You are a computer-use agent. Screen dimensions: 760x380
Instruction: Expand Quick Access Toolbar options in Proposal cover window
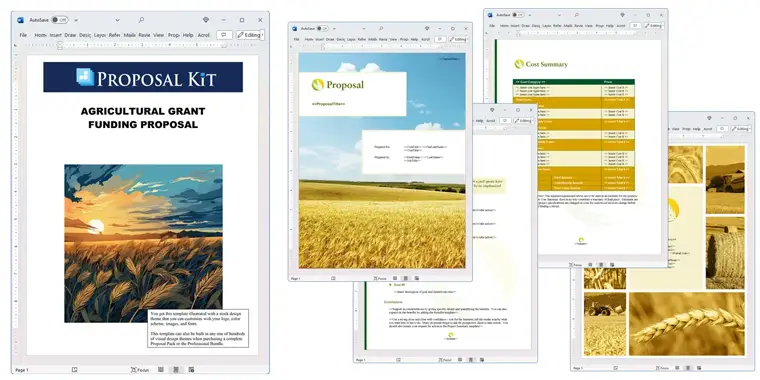(334, 29)
